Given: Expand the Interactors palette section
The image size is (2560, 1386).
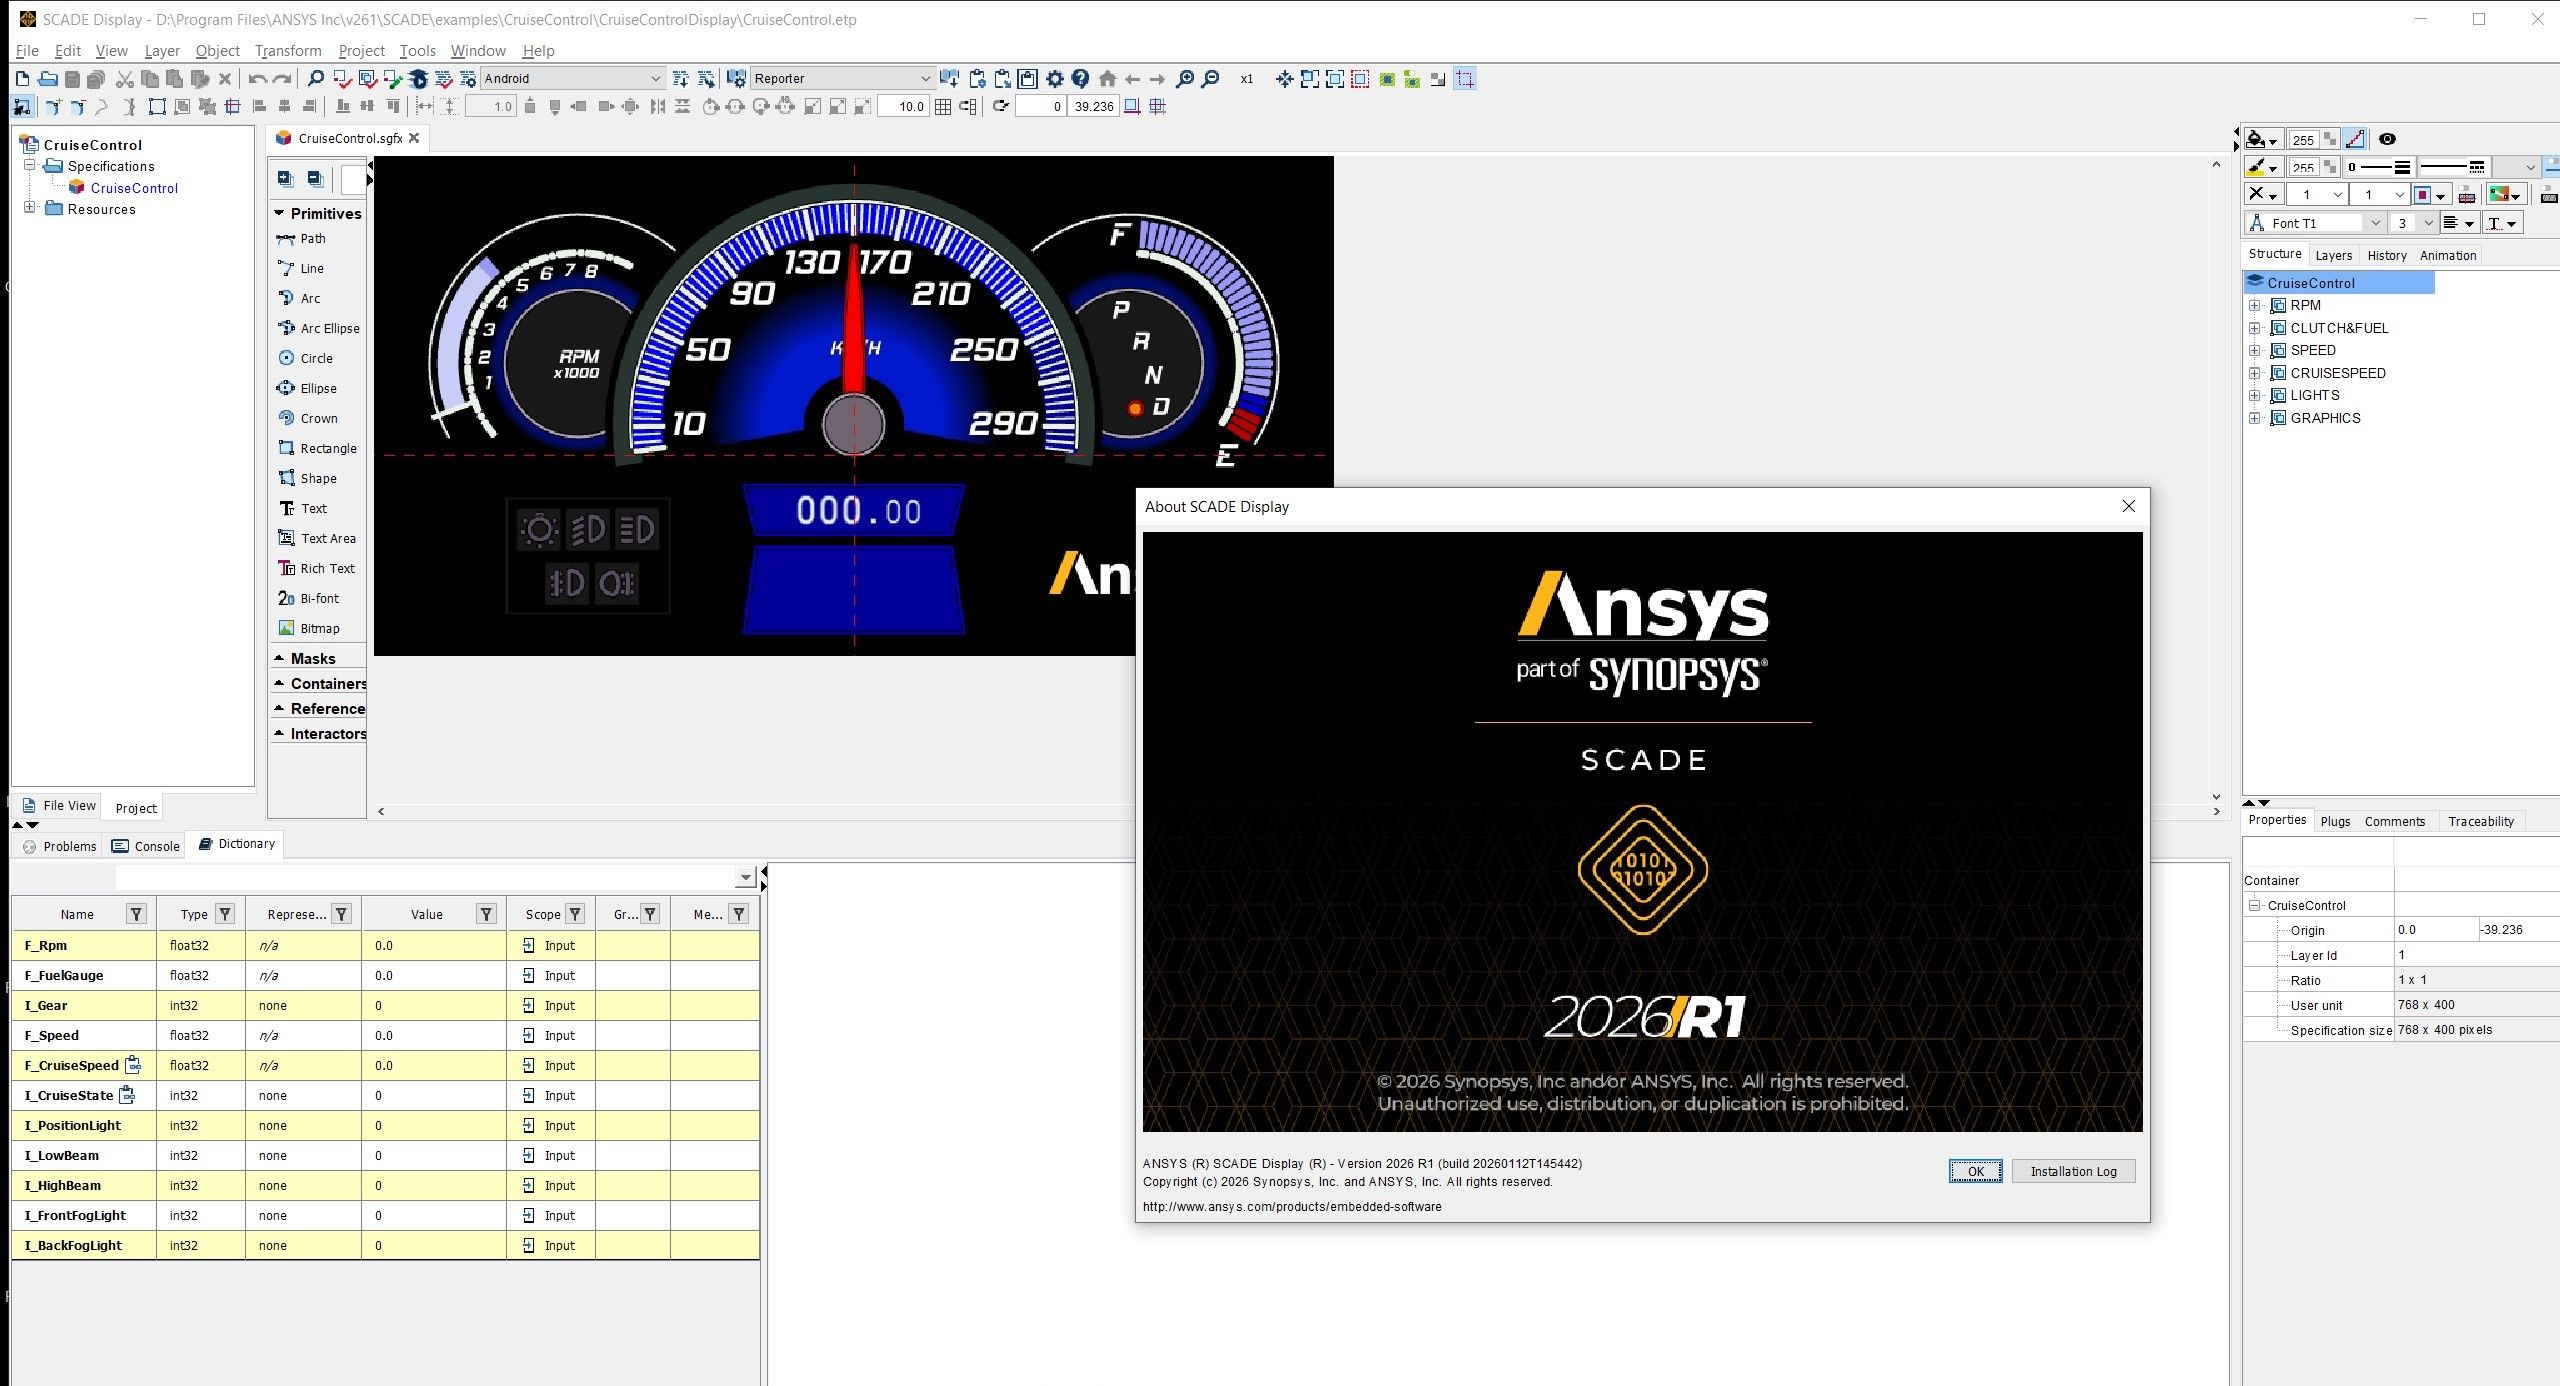Looking at the screenshot, I should [319, 733].
